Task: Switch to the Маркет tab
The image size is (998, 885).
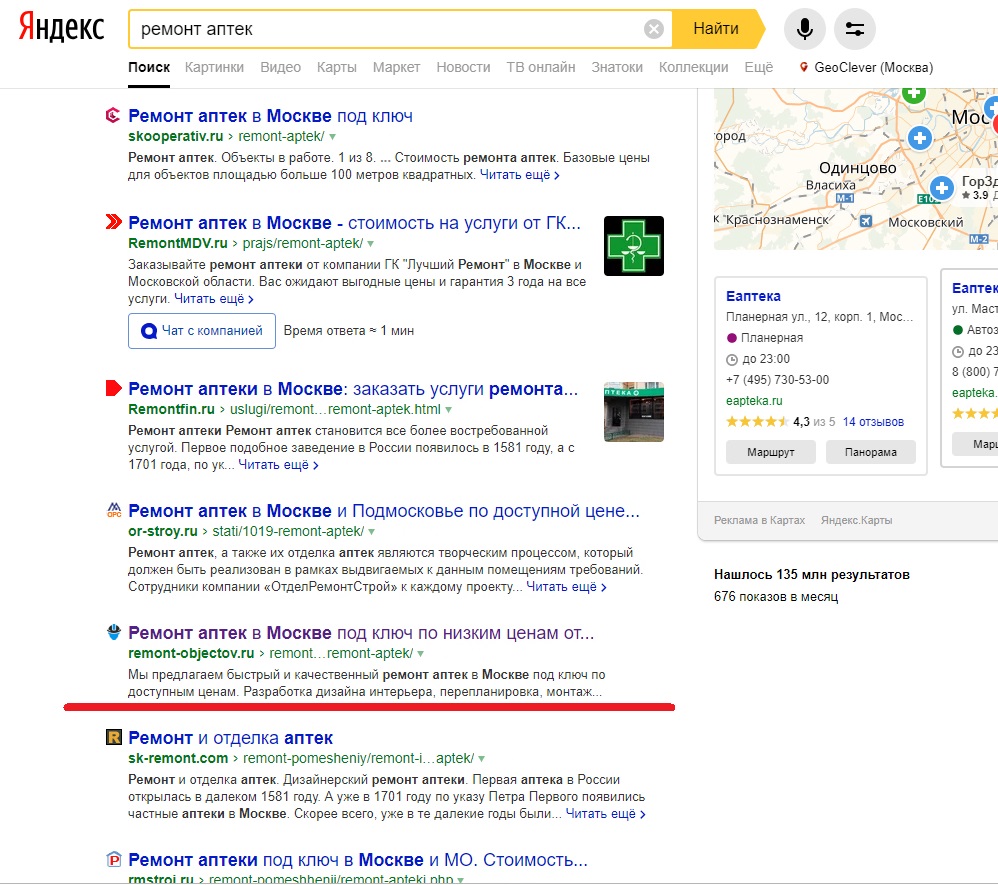Action: (396, 67)
